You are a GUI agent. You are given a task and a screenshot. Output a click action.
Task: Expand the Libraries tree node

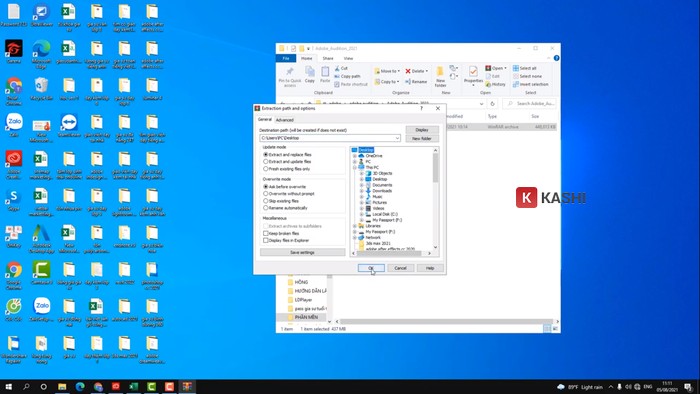(x=355, y=226)
